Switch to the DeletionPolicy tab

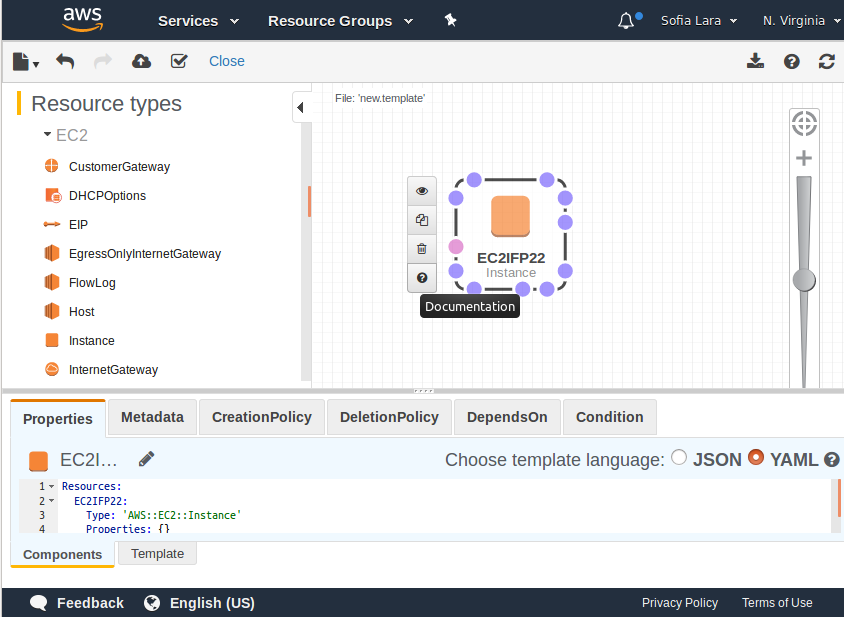pyautogui.click(x=389, y=417)
